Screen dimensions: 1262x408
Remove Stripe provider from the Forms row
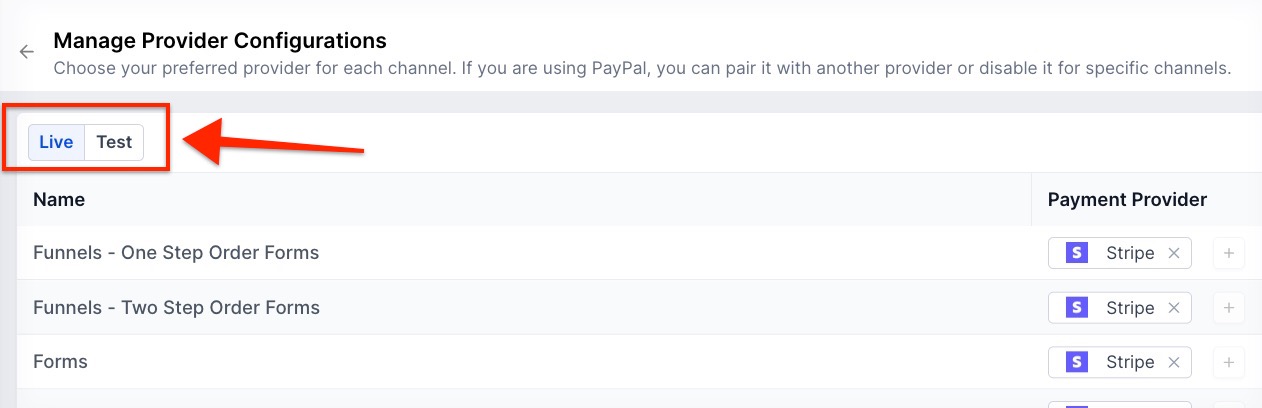pyautogui.click(x=1174, y=362)
